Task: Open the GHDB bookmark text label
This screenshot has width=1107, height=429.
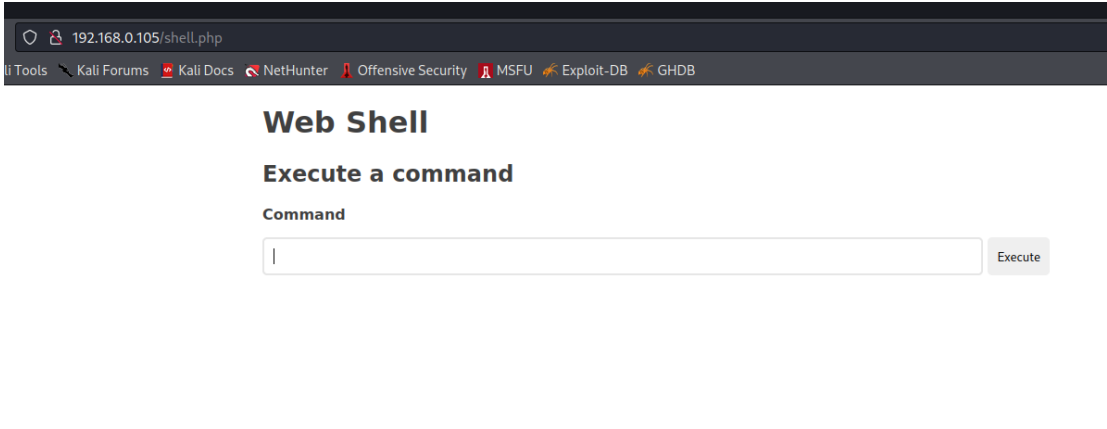Action: [676, 71]
